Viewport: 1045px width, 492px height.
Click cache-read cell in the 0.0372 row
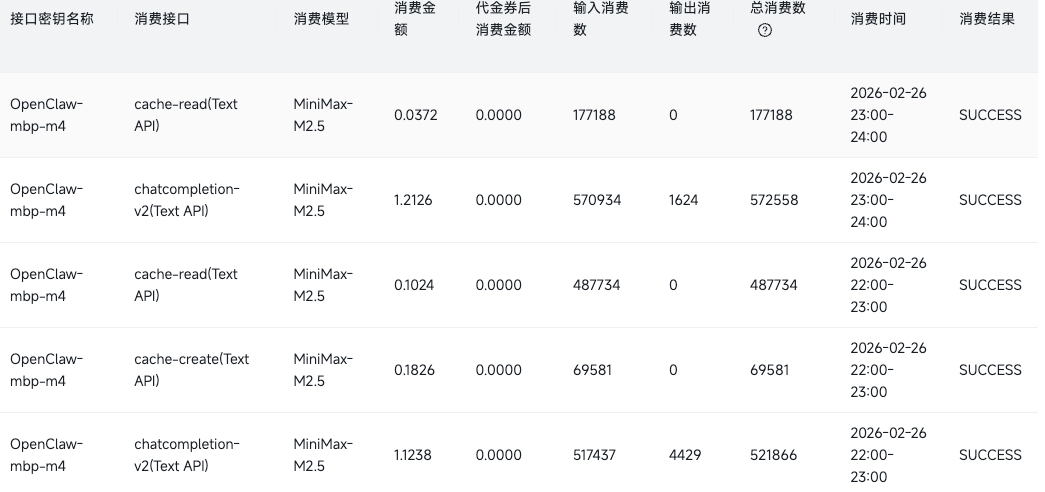click(186, 115)
